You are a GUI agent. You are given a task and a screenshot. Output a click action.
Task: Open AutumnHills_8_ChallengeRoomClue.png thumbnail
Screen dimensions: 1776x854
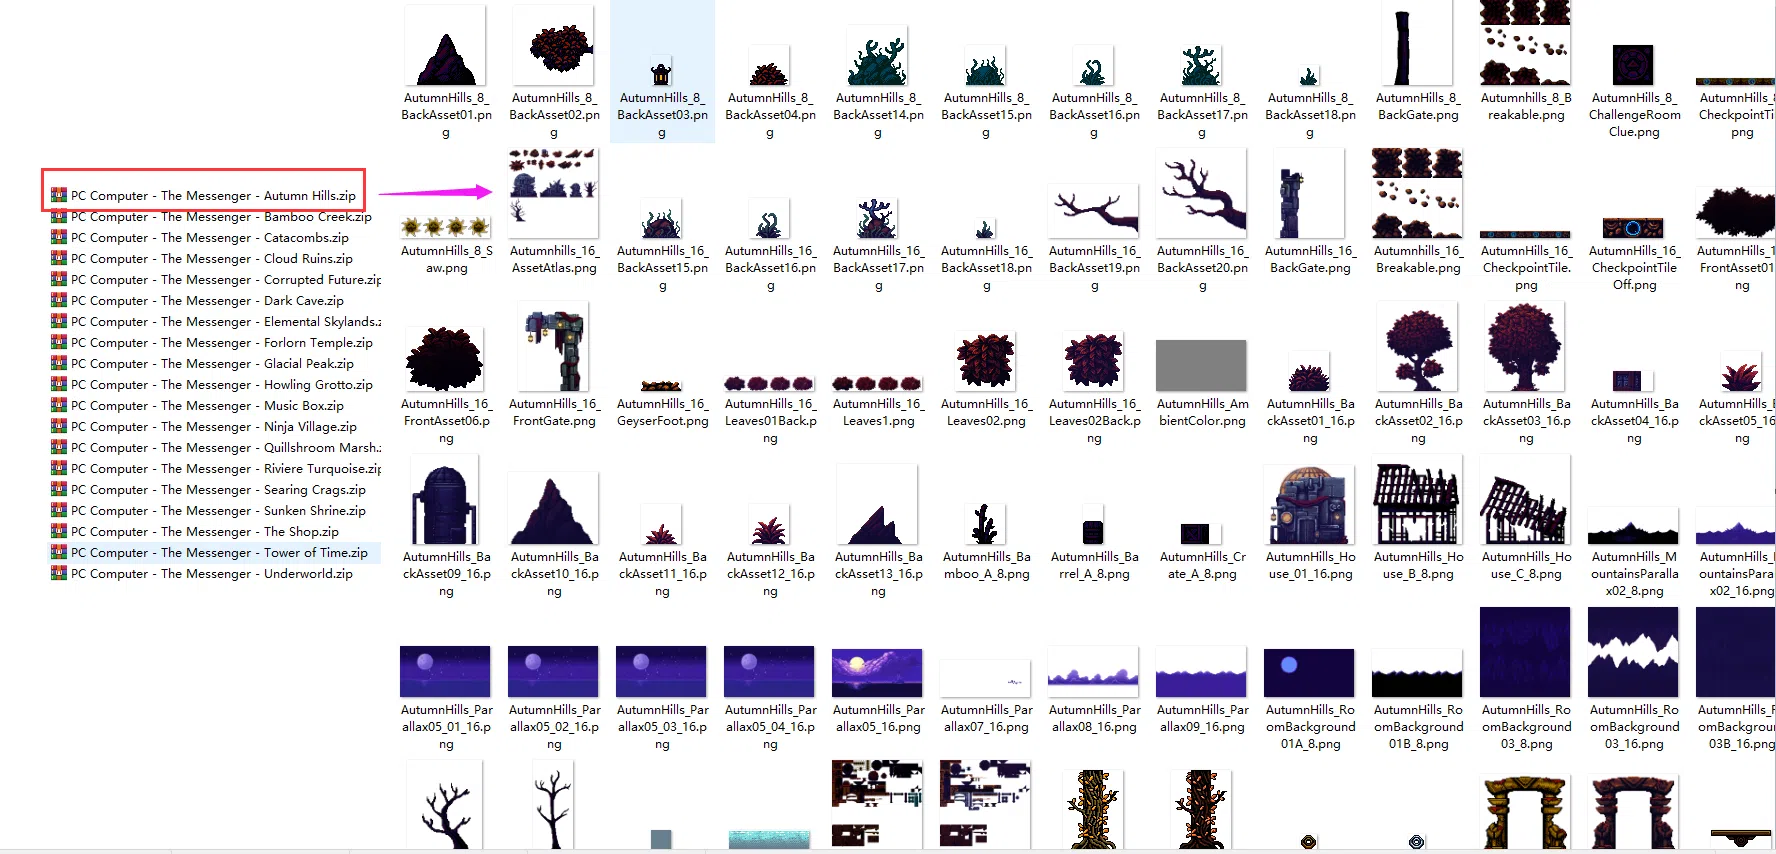(1633, 65)
